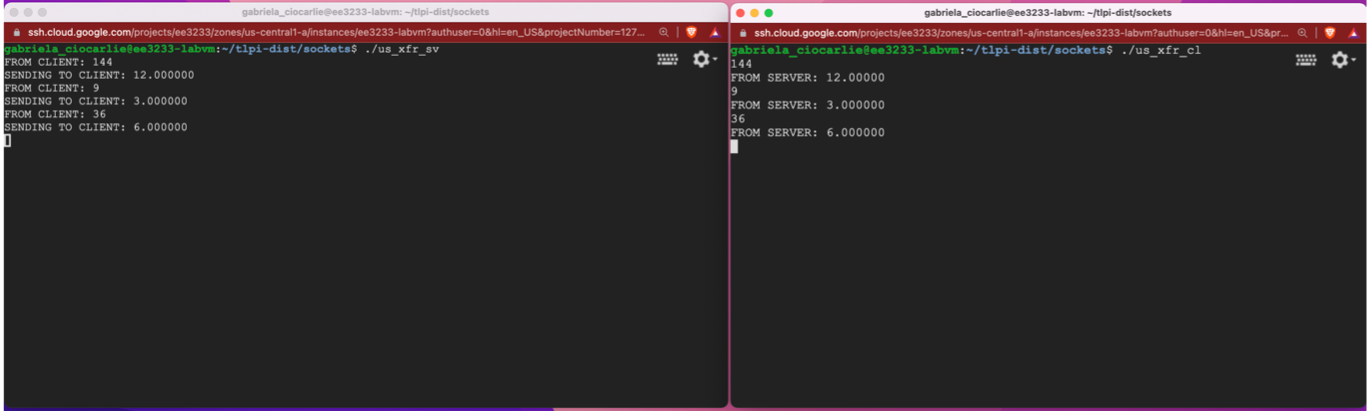Image resolution: width=1370 pixels, height=414 pixels.
Task: Click the Brave Shields lion in client window
Action: 1330,32
